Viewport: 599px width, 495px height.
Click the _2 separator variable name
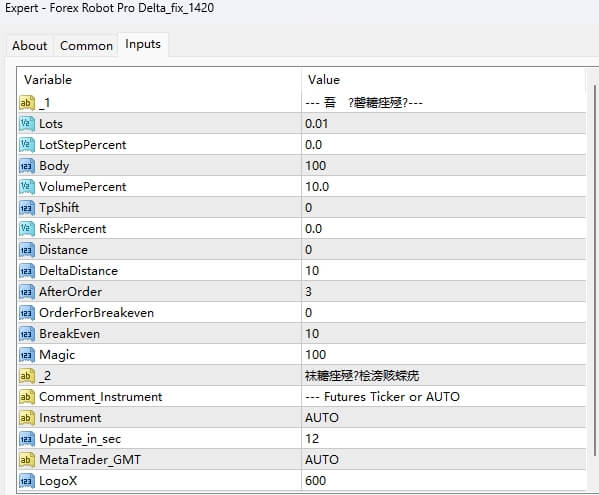click(x=45, y=376)
